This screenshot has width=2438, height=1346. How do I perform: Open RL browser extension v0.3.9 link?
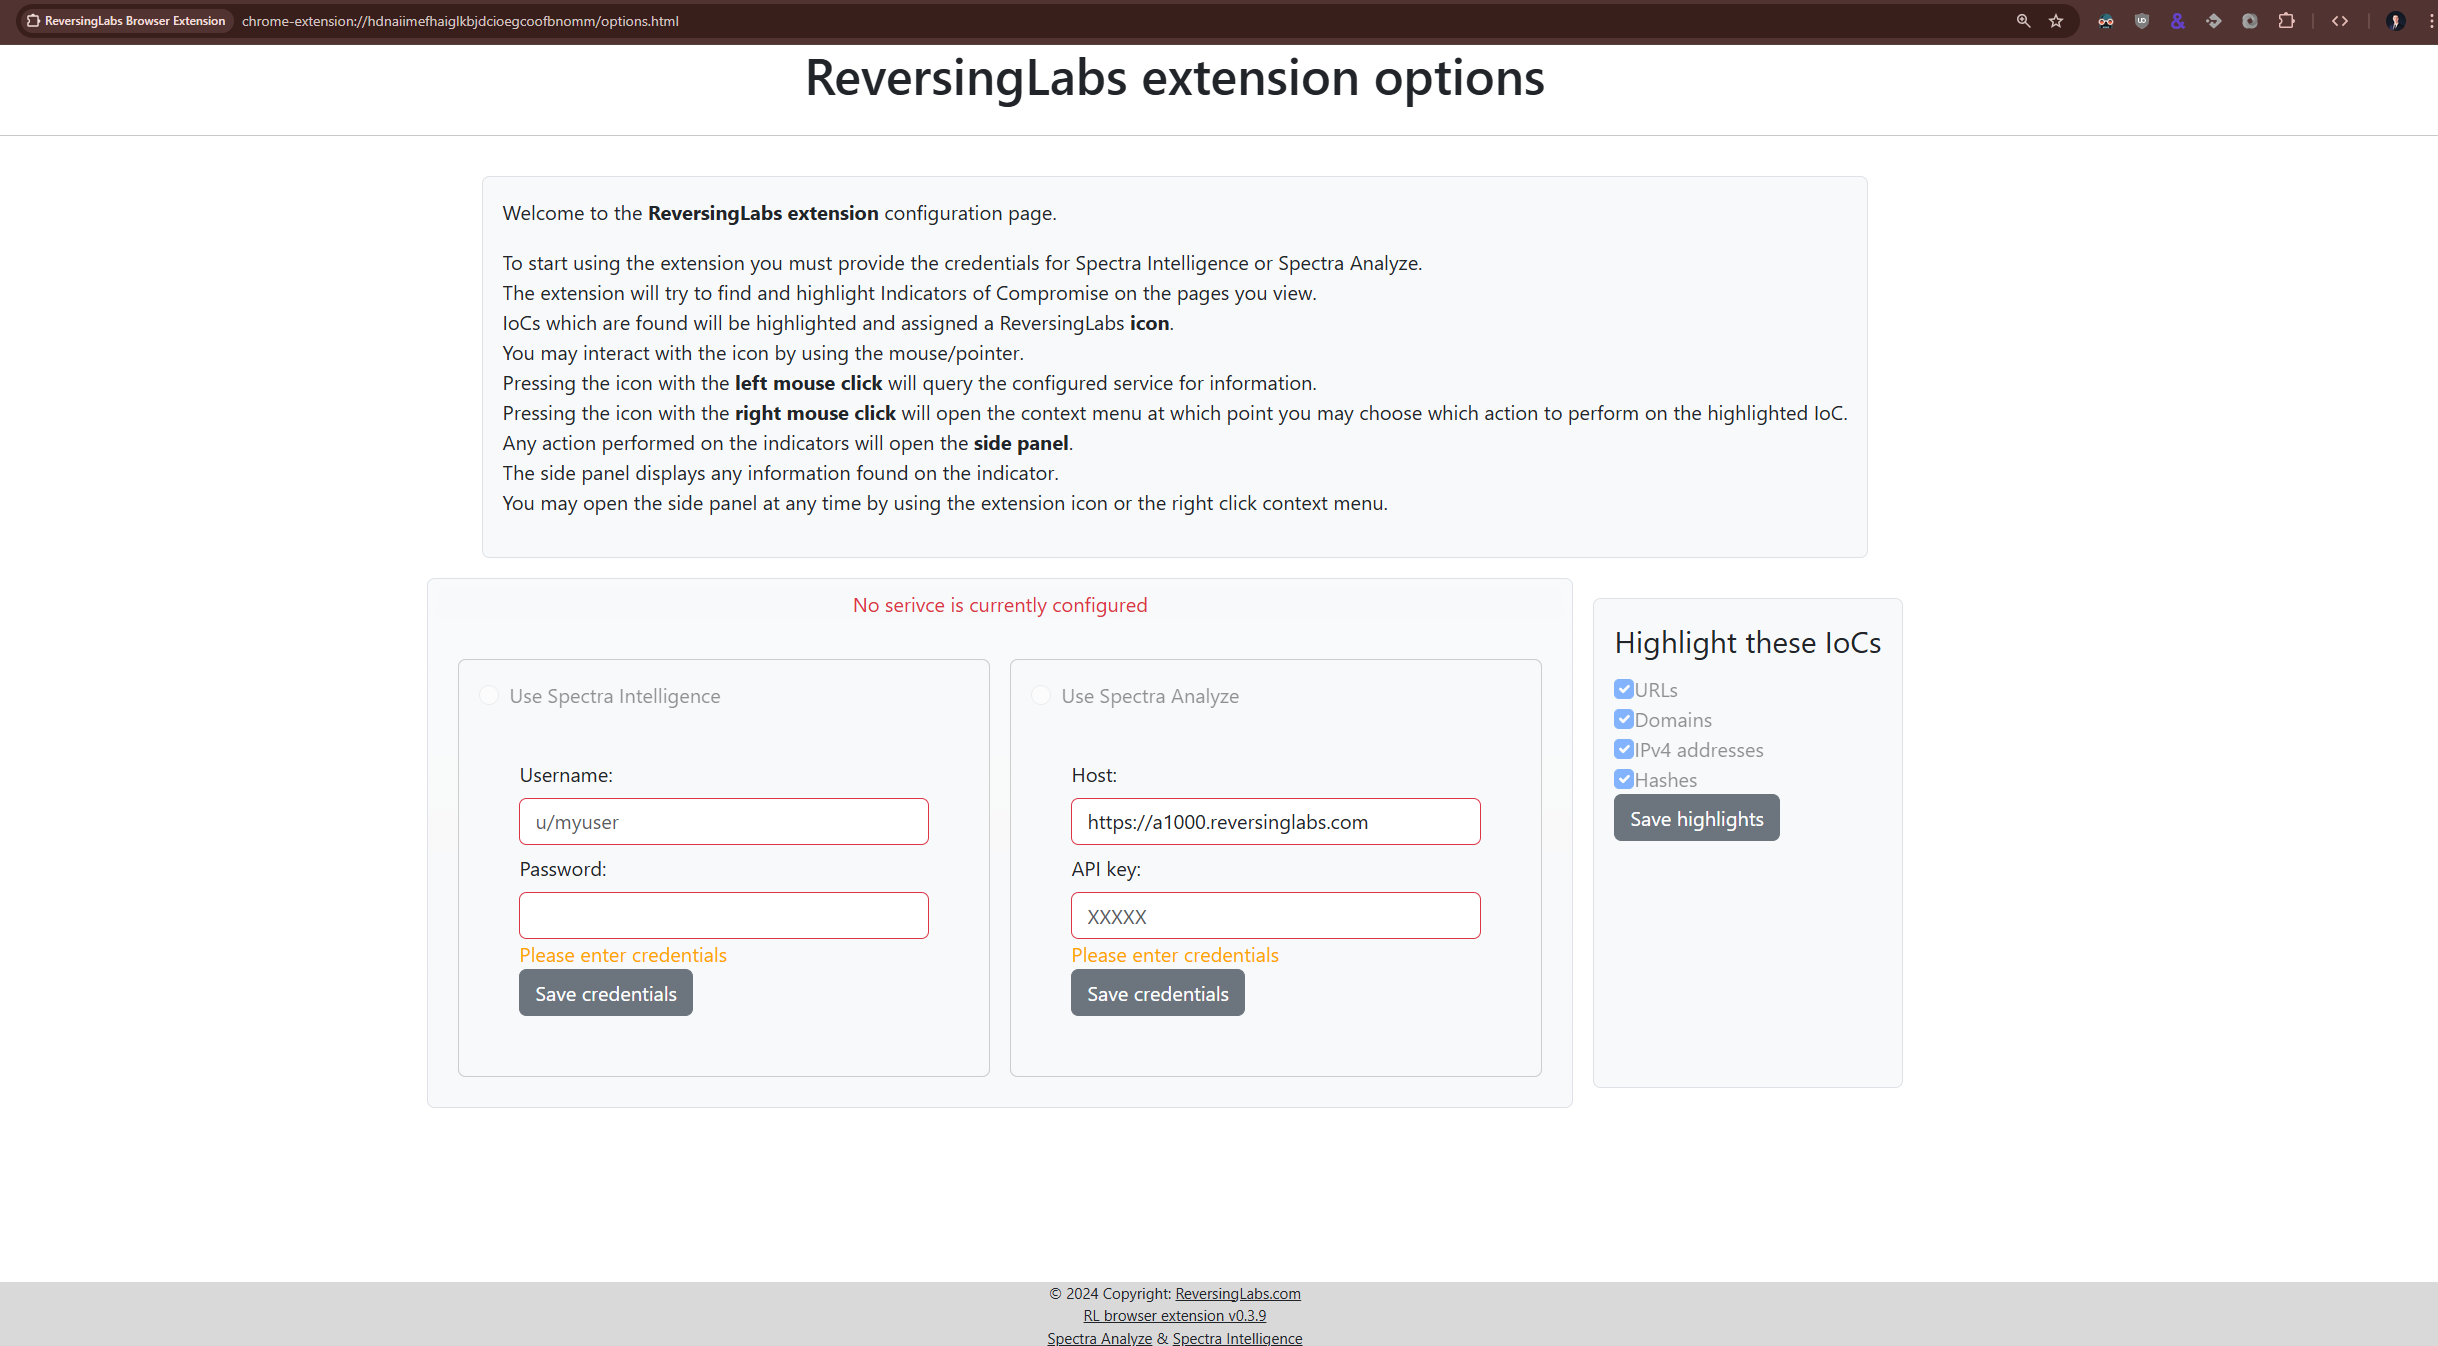pyautogui.click(x=1175, y=1316)
